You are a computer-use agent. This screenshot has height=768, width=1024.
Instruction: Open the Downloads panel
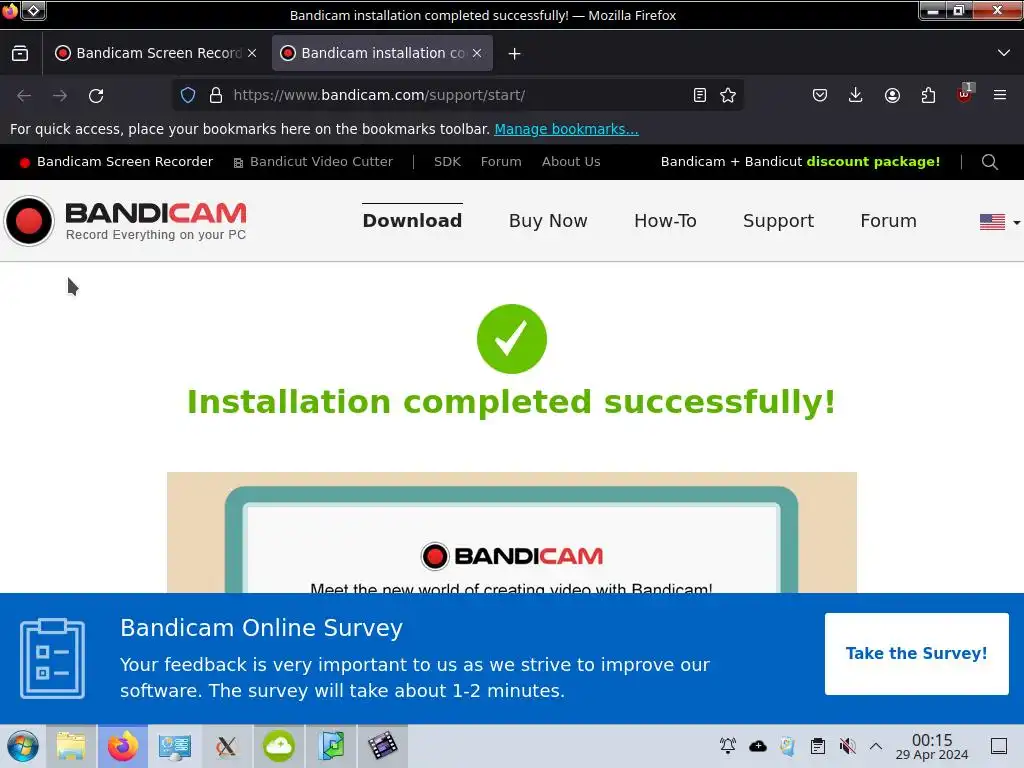click(856, 95)
